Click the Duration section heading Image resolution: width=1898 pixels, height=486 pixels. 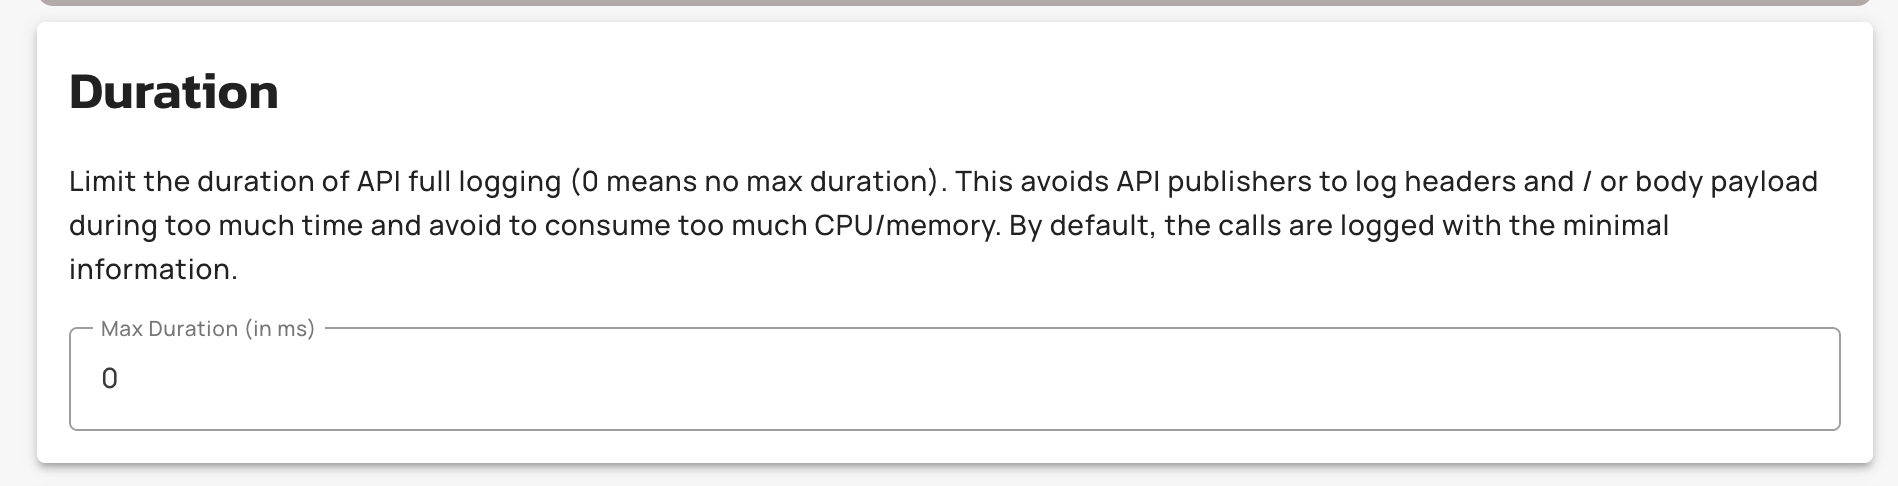174,92
